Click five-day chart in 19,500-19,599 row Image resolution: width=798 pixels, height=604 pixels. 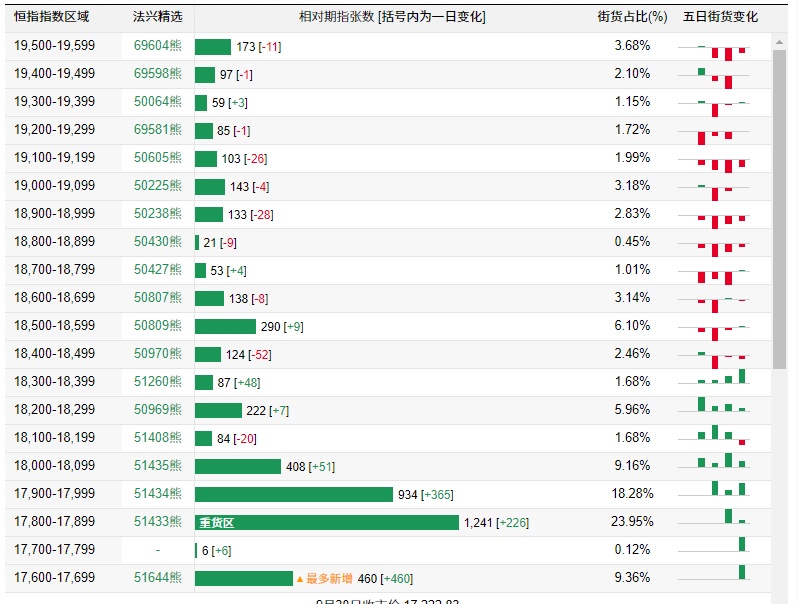click(x=714, y=51)
